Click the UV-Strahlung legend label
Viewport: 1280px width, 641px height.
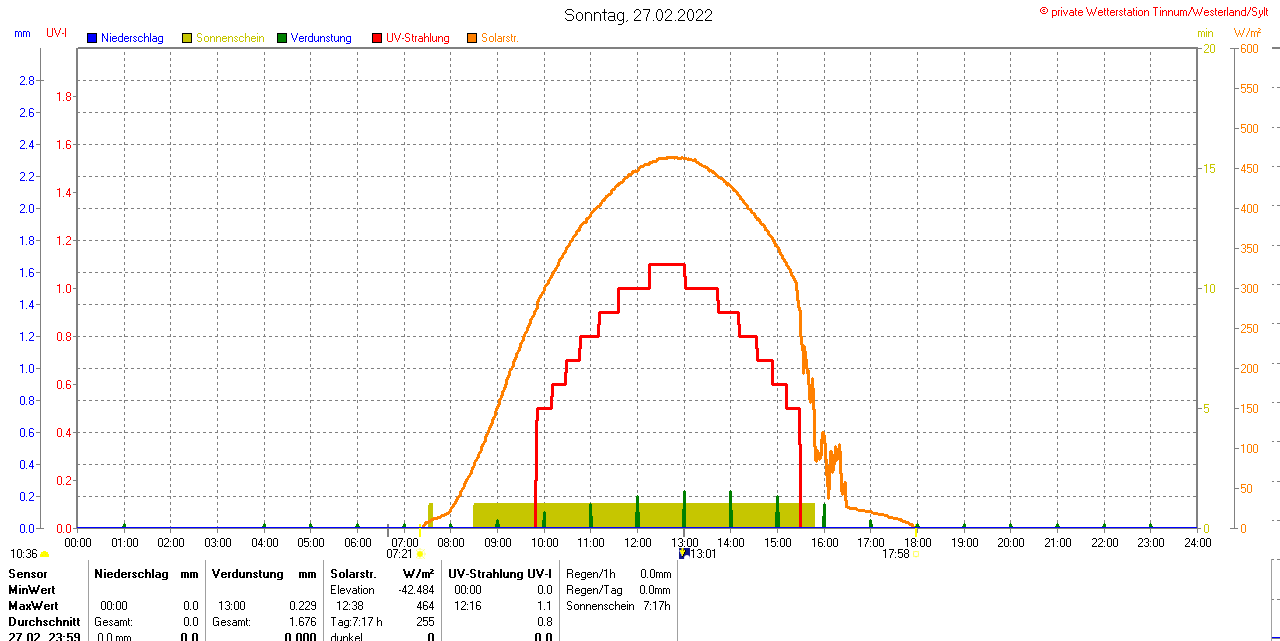[418, 38]
